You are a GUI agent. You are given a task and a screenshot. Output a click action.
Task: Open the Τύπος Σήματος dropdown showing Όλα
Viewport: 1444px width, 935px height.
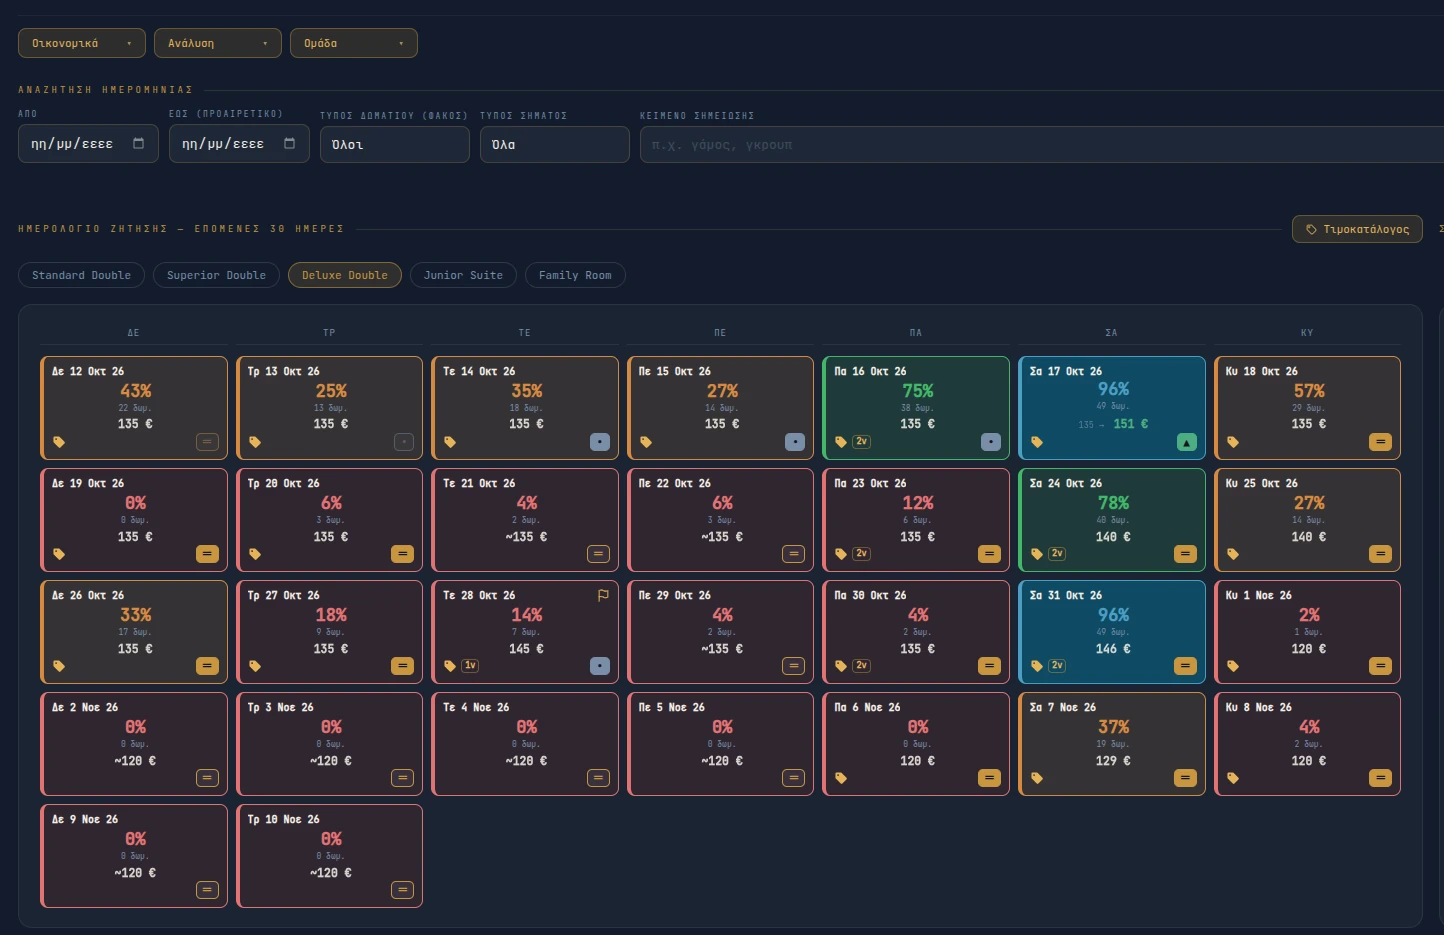555,145
